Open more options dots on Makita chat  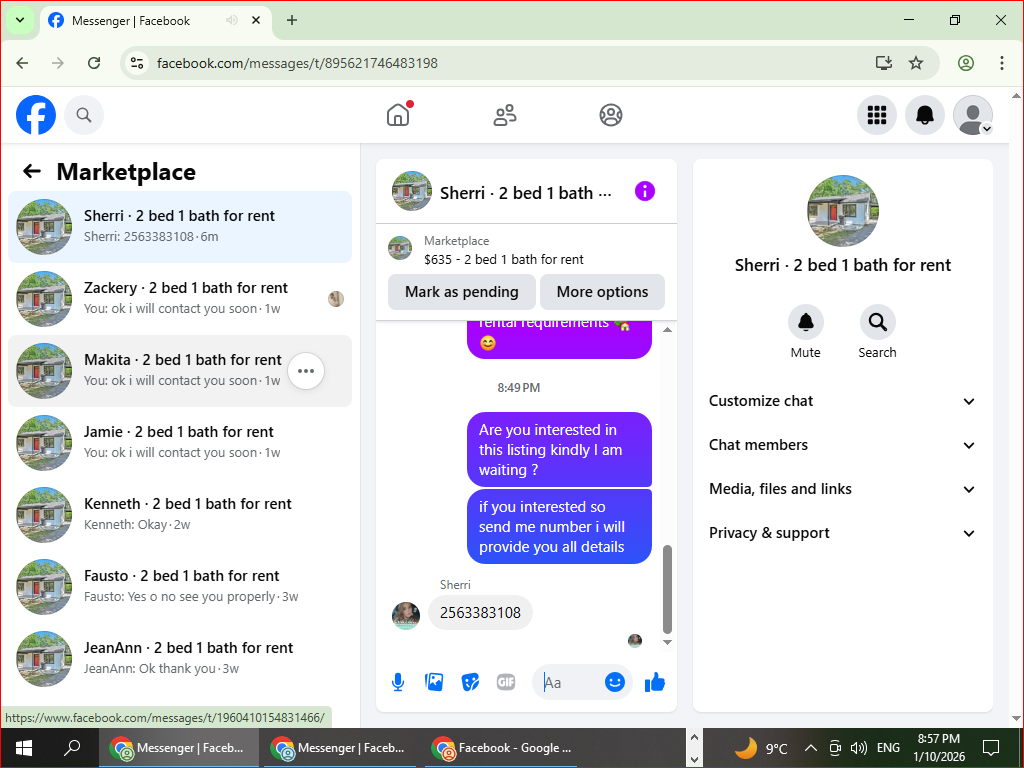(x=306, y=371)
